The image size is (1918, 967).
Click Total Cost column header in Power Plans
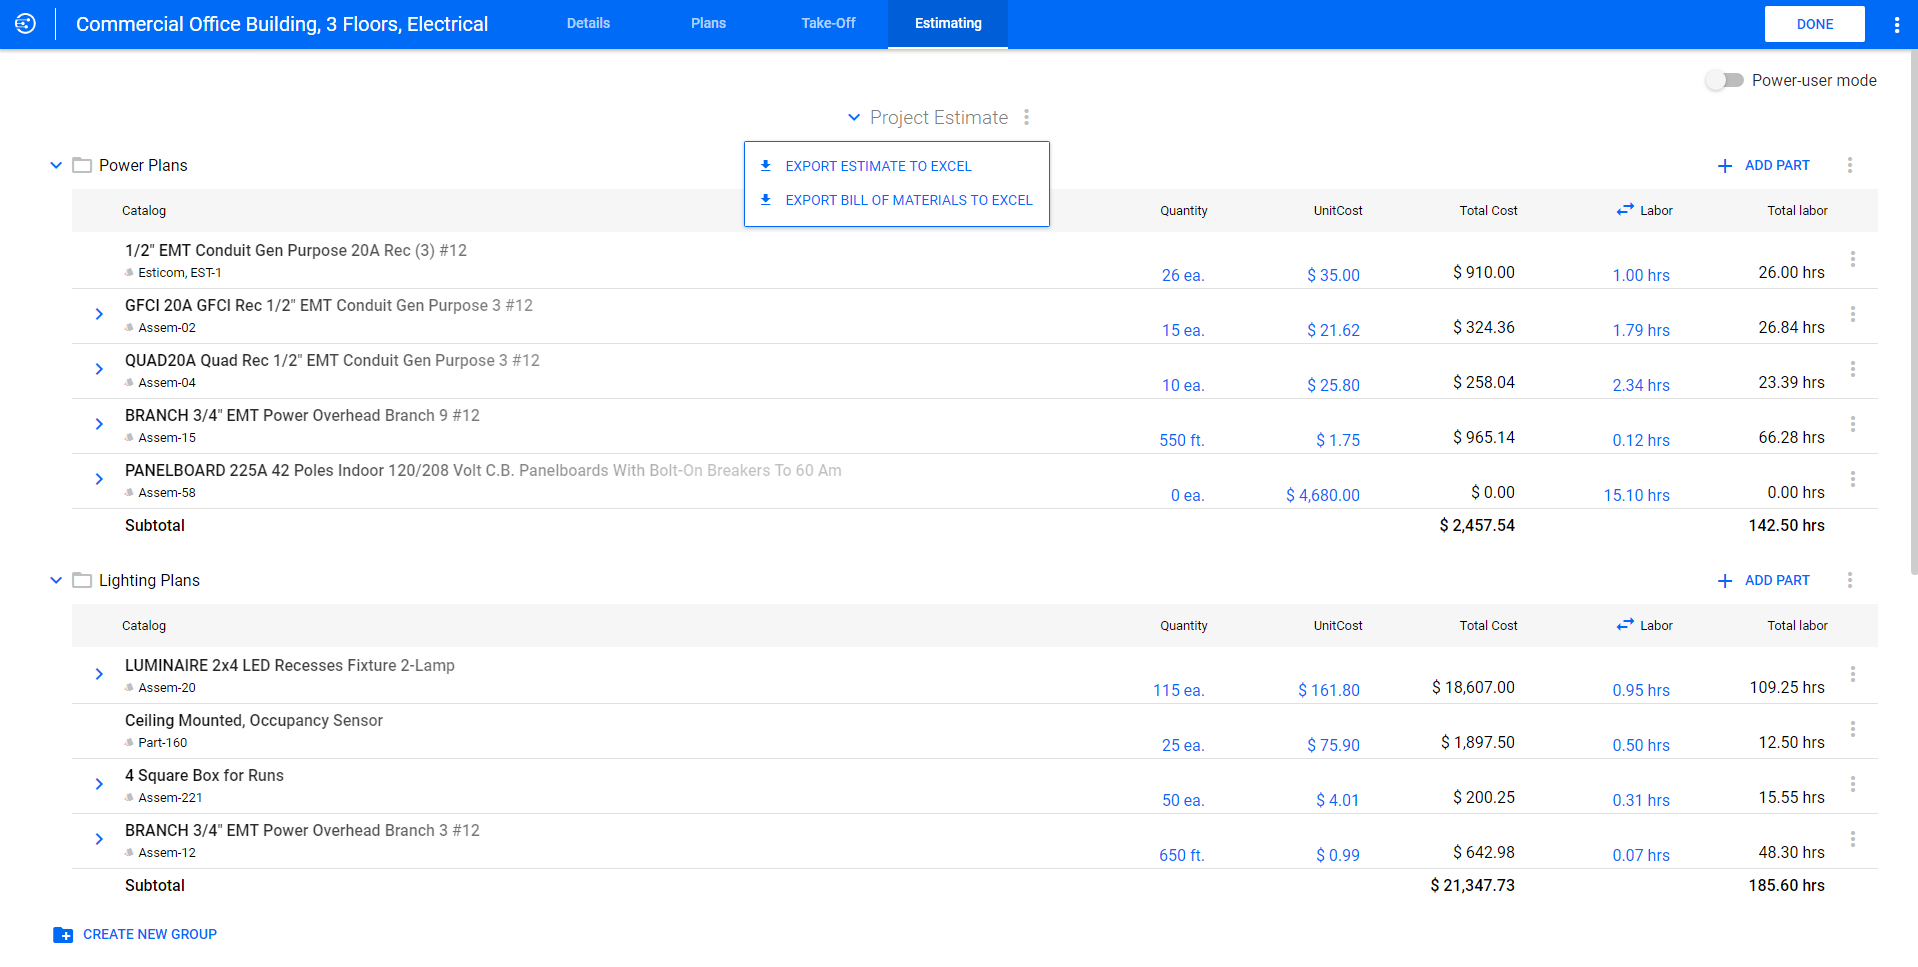point(1488,210)
